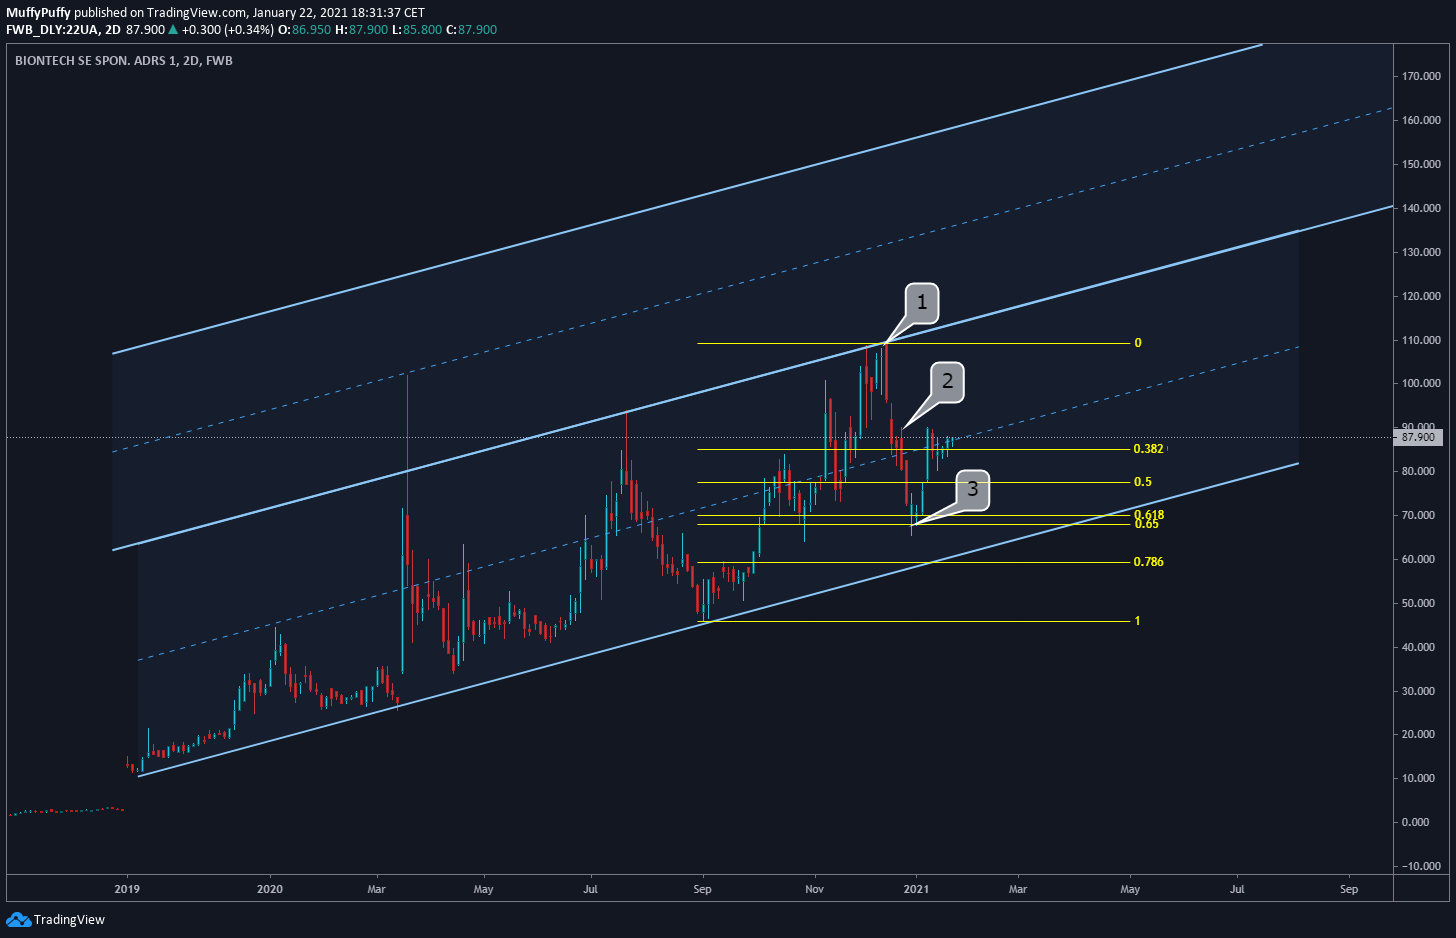Click the 160.000 price axis label
1456x938 pixels.
tap(1421, 120)
